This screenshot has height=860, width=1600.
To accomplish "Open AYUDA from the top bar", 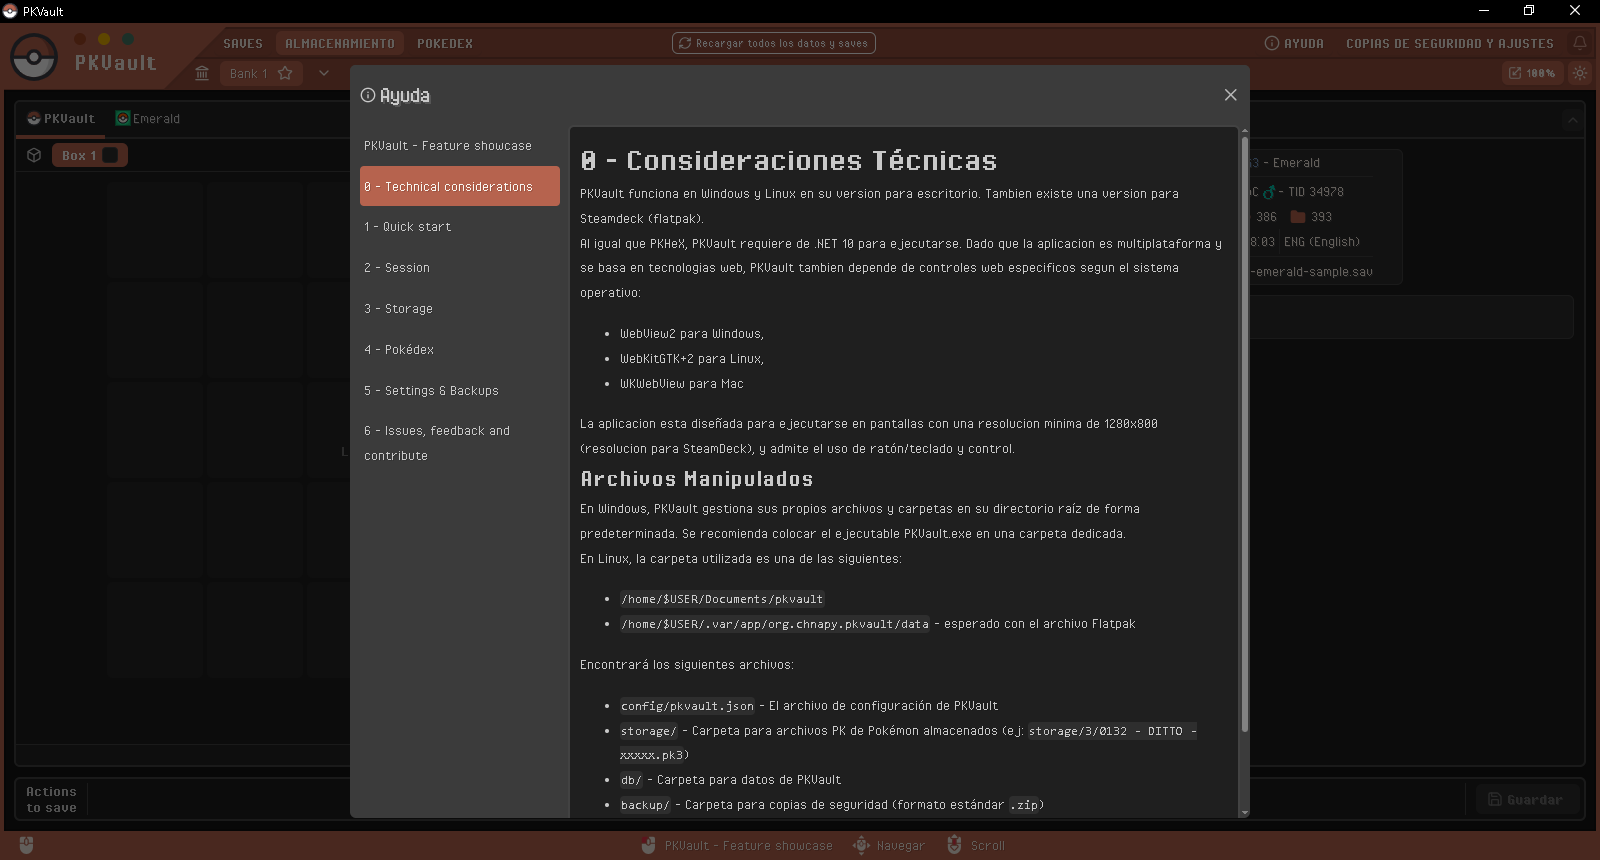I will point(1294,44).
